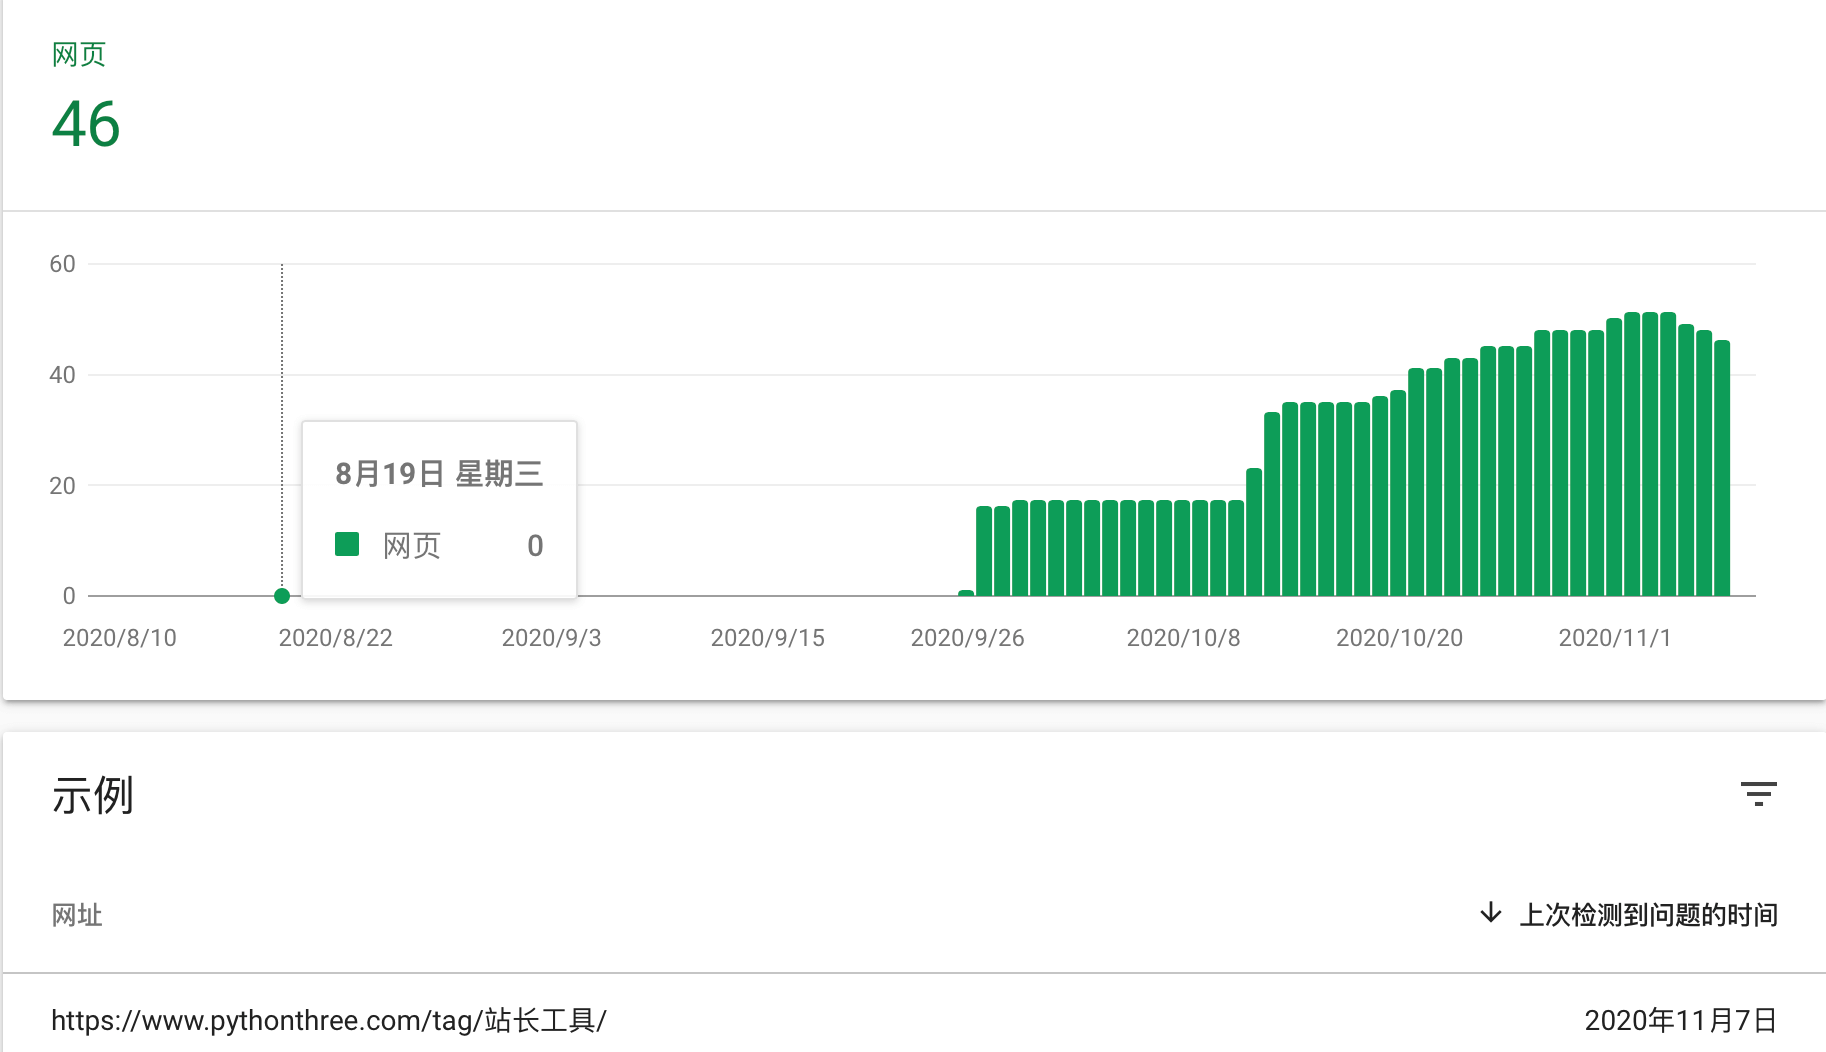The image size is (1826, 1052).
Task: Click the 2020年11月7日 date cell
Action: pyautogui.click(x=1681, y=1020)
